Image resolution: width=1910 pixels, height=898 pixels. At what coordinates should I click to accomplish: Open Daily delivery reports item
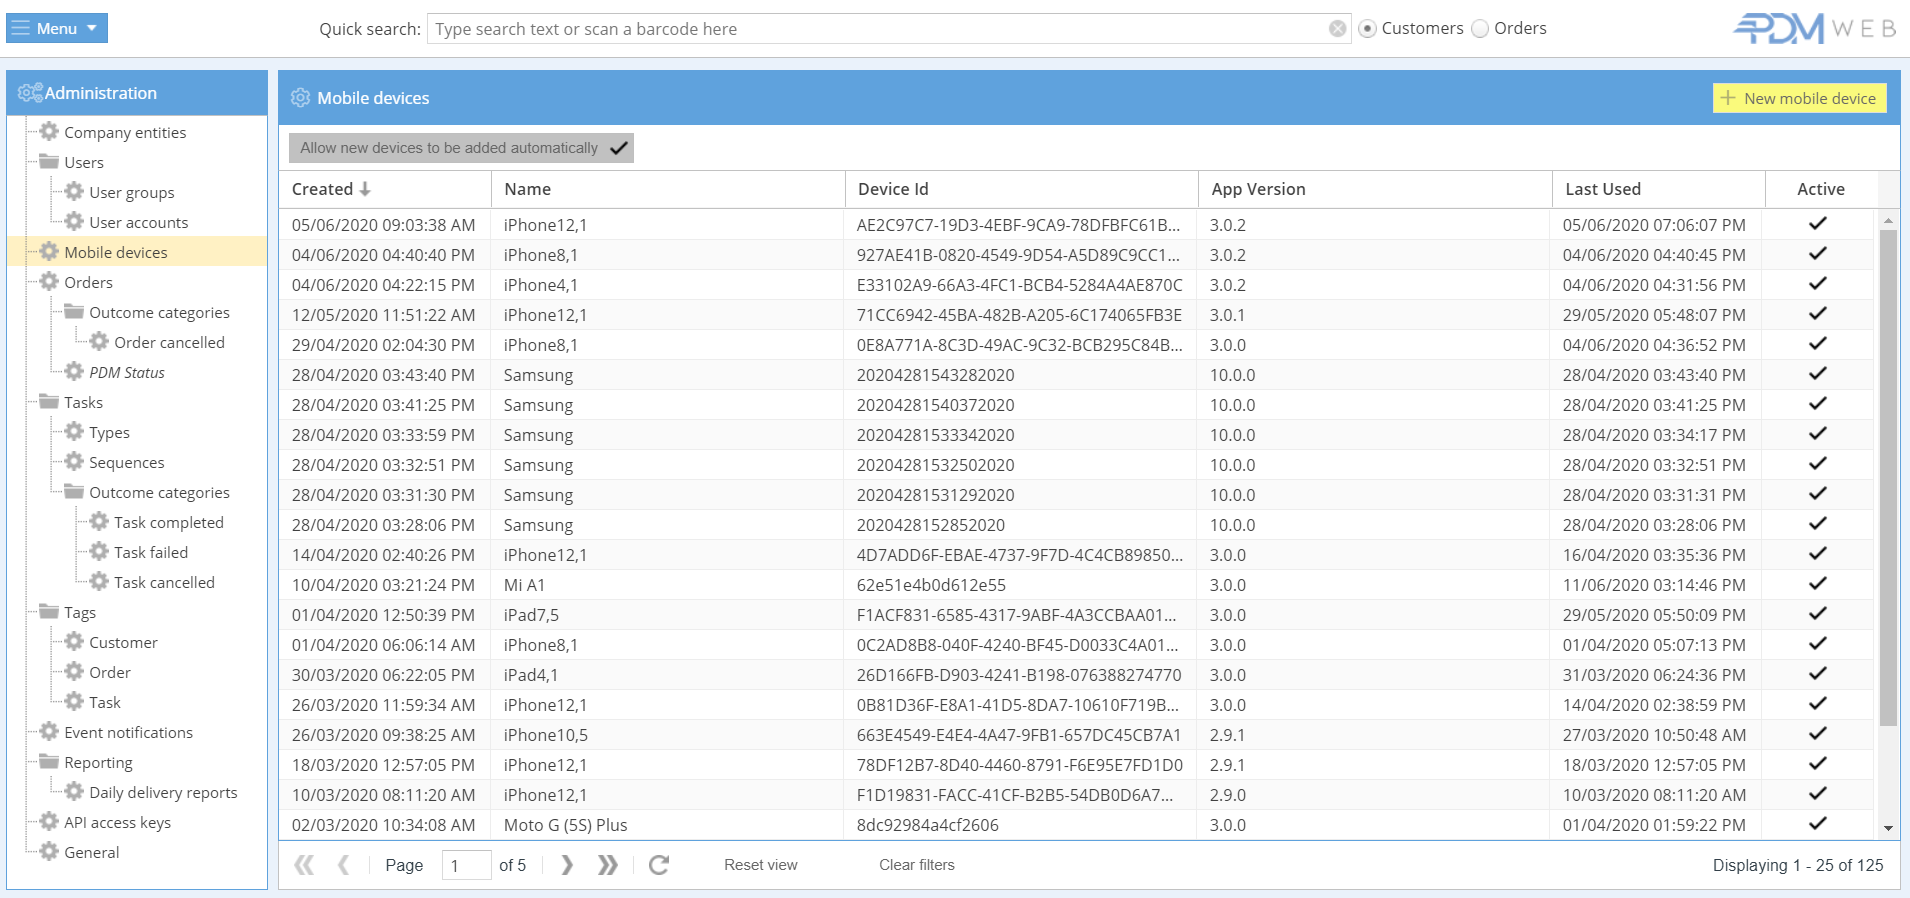[x=163, y=792]
